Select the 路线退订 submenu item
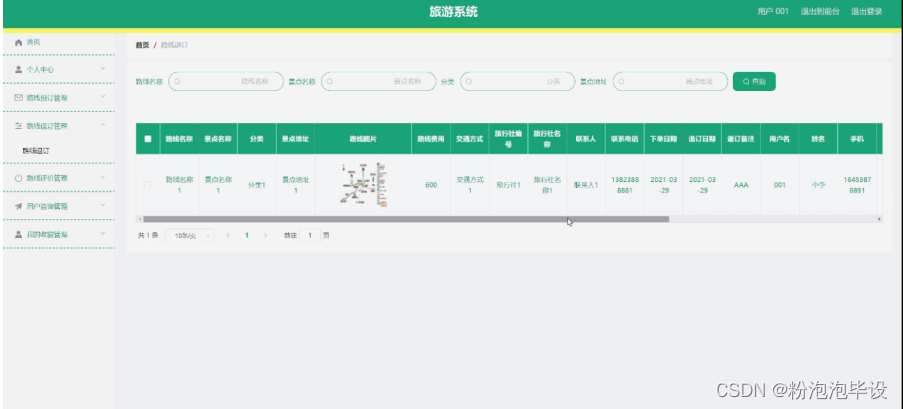 [x=36, y=151]
